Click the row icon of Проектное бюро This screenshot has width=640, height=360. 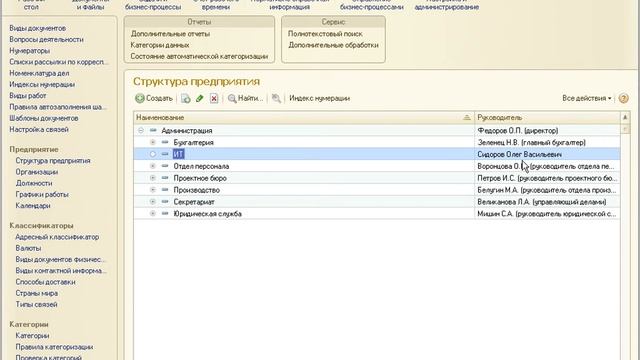[x=165, y=178]
